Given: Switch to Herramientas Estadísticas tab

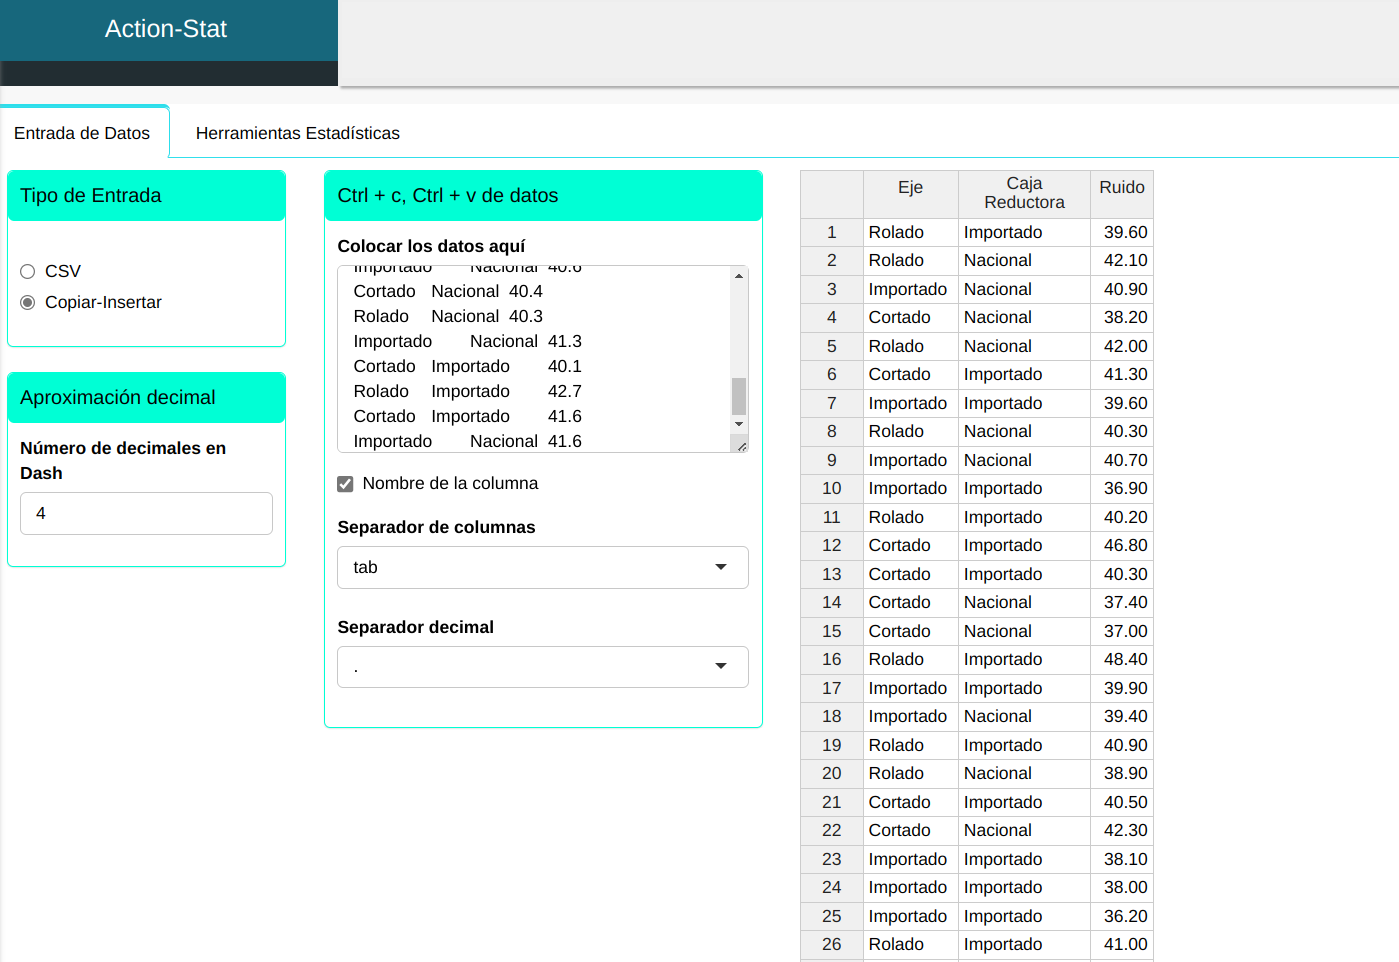Looking at the screenshot, I should pyautogui.click(x=297, y=133).
